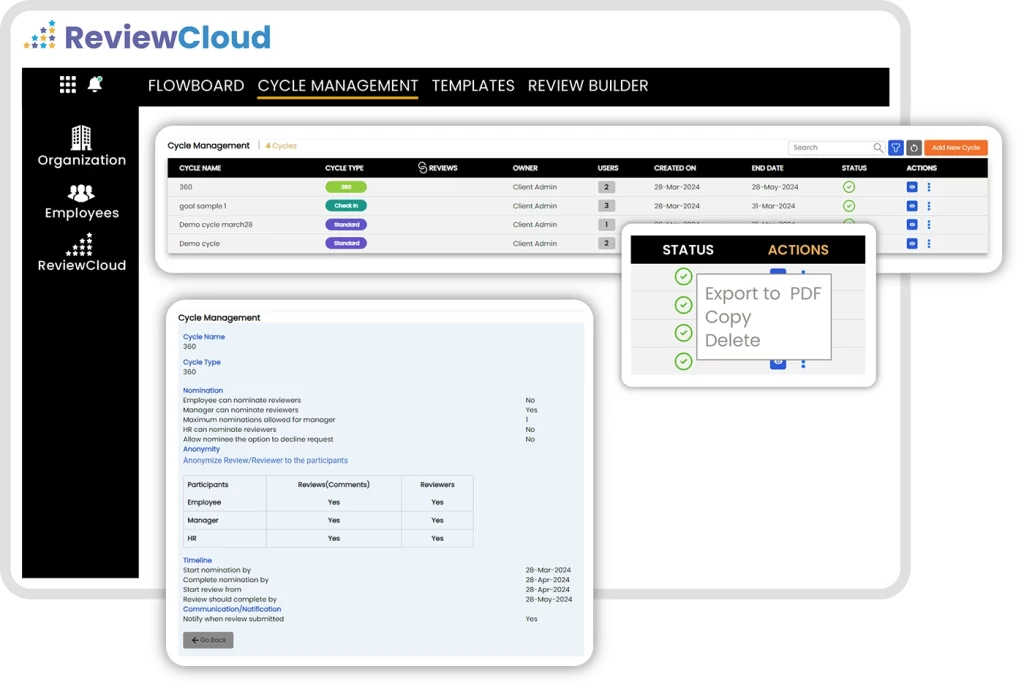Switch to the FLOWBOARD tab
This screenshot has height=688, width=1024.
[x=196, y=86]
